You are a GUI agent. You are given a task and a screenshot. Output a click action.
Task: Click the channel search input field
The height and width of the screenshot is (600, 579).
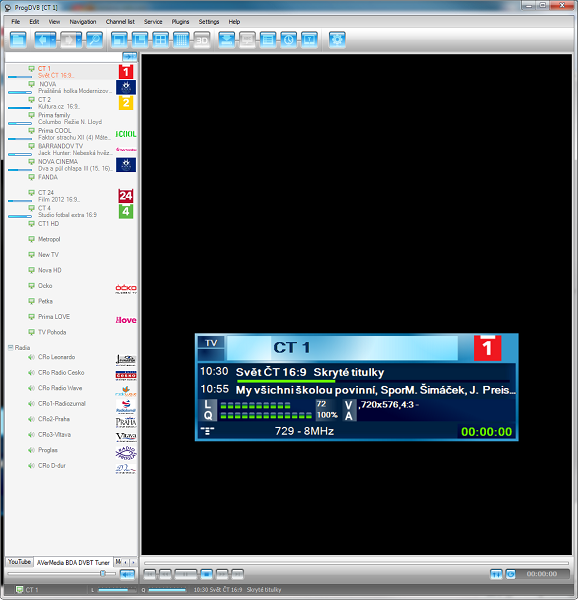tap(64, 57)
